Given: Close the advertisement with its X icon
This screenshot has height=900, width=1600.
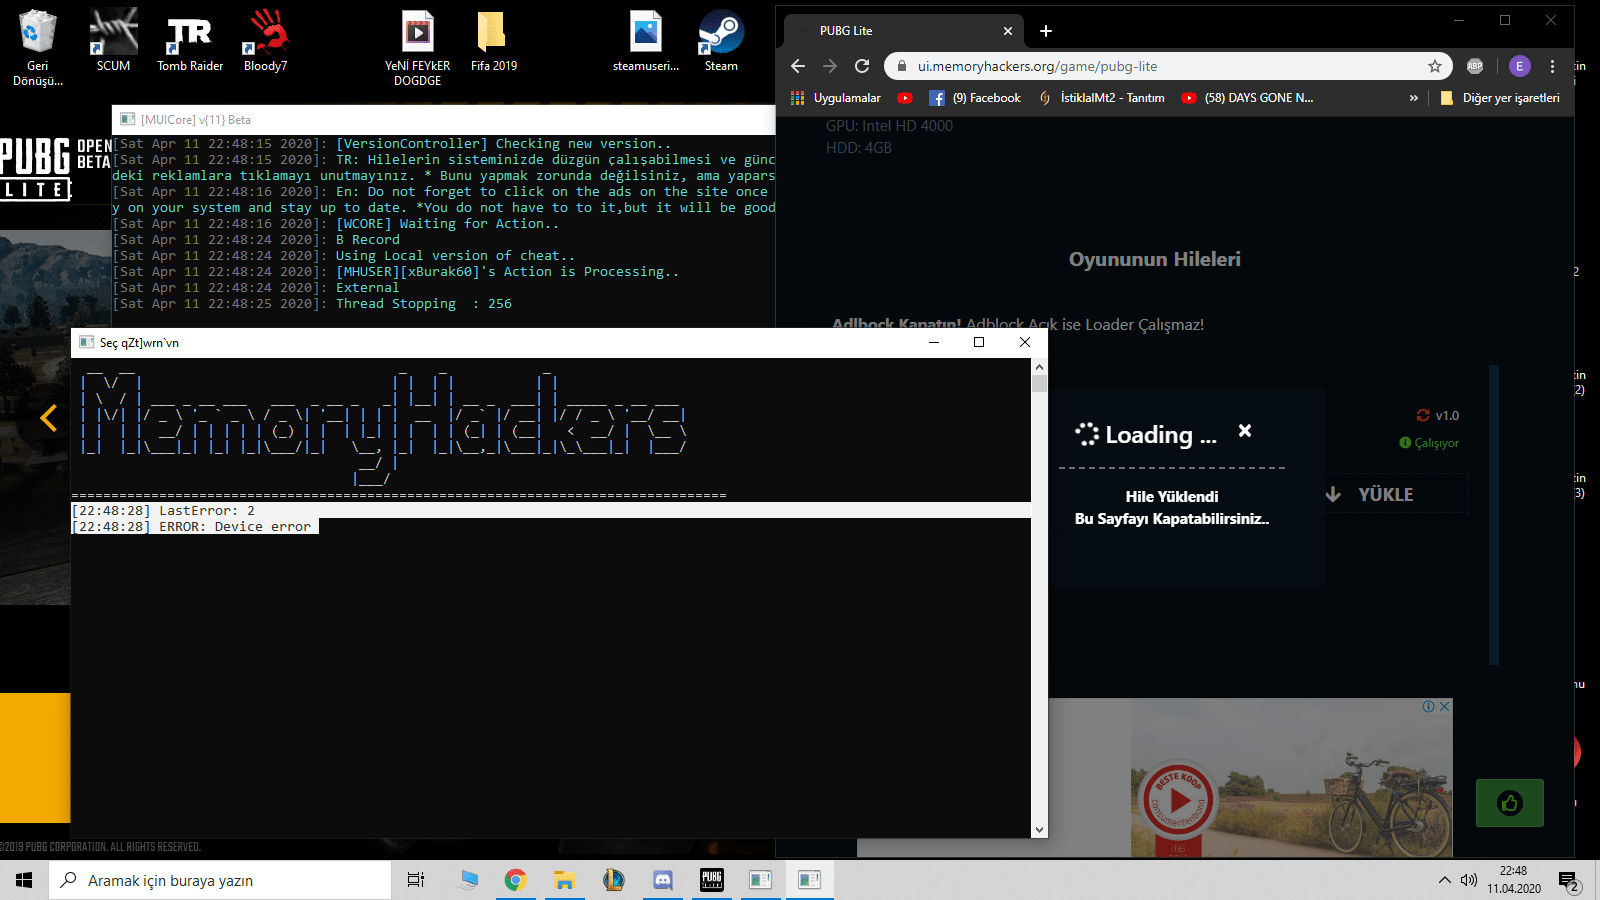Looking at the screenshot, I should (x=1444, y=707).
